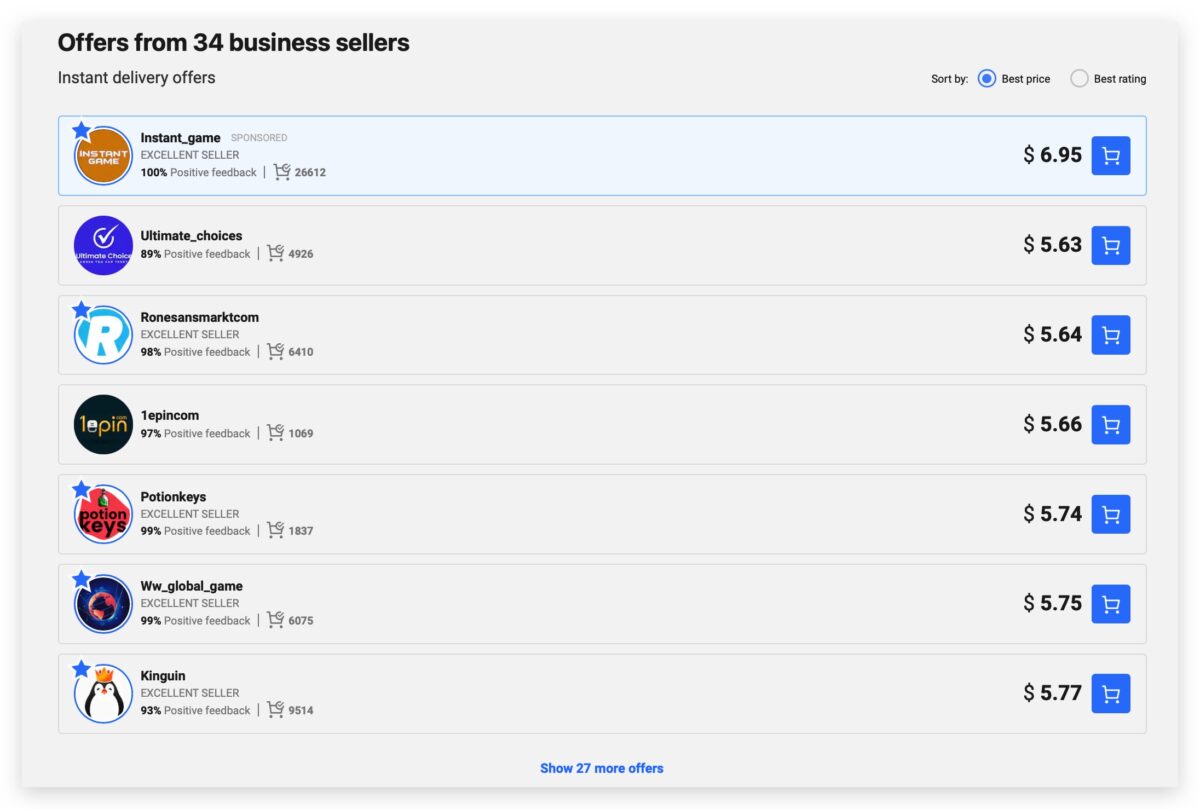The height and width of the screenshot is (809, 1200).
Task: Open Ww_global_game seller name
Action: click(x=191, y=586)
